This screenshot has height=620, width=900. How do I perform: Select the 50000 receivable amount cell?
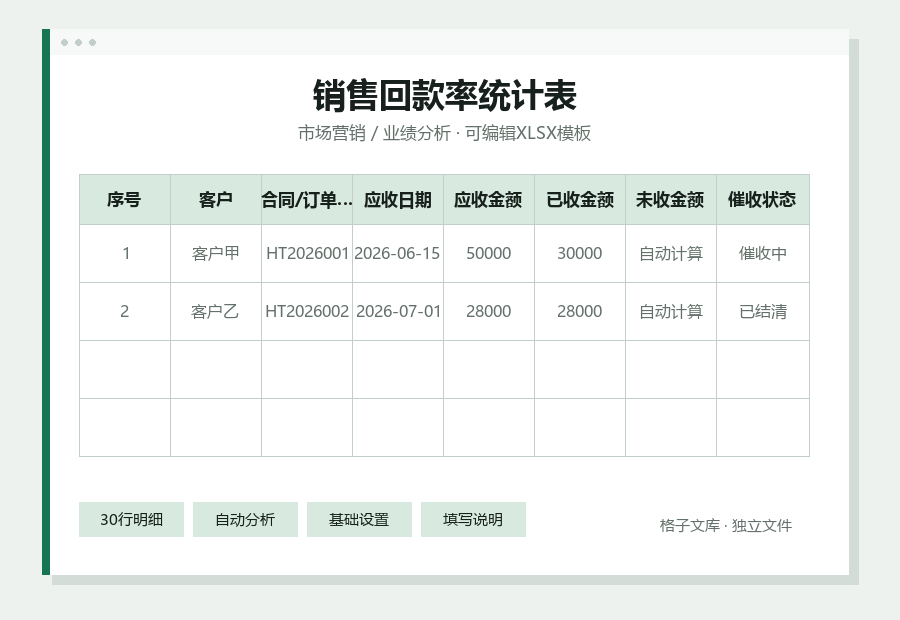[x=488, y=254]
